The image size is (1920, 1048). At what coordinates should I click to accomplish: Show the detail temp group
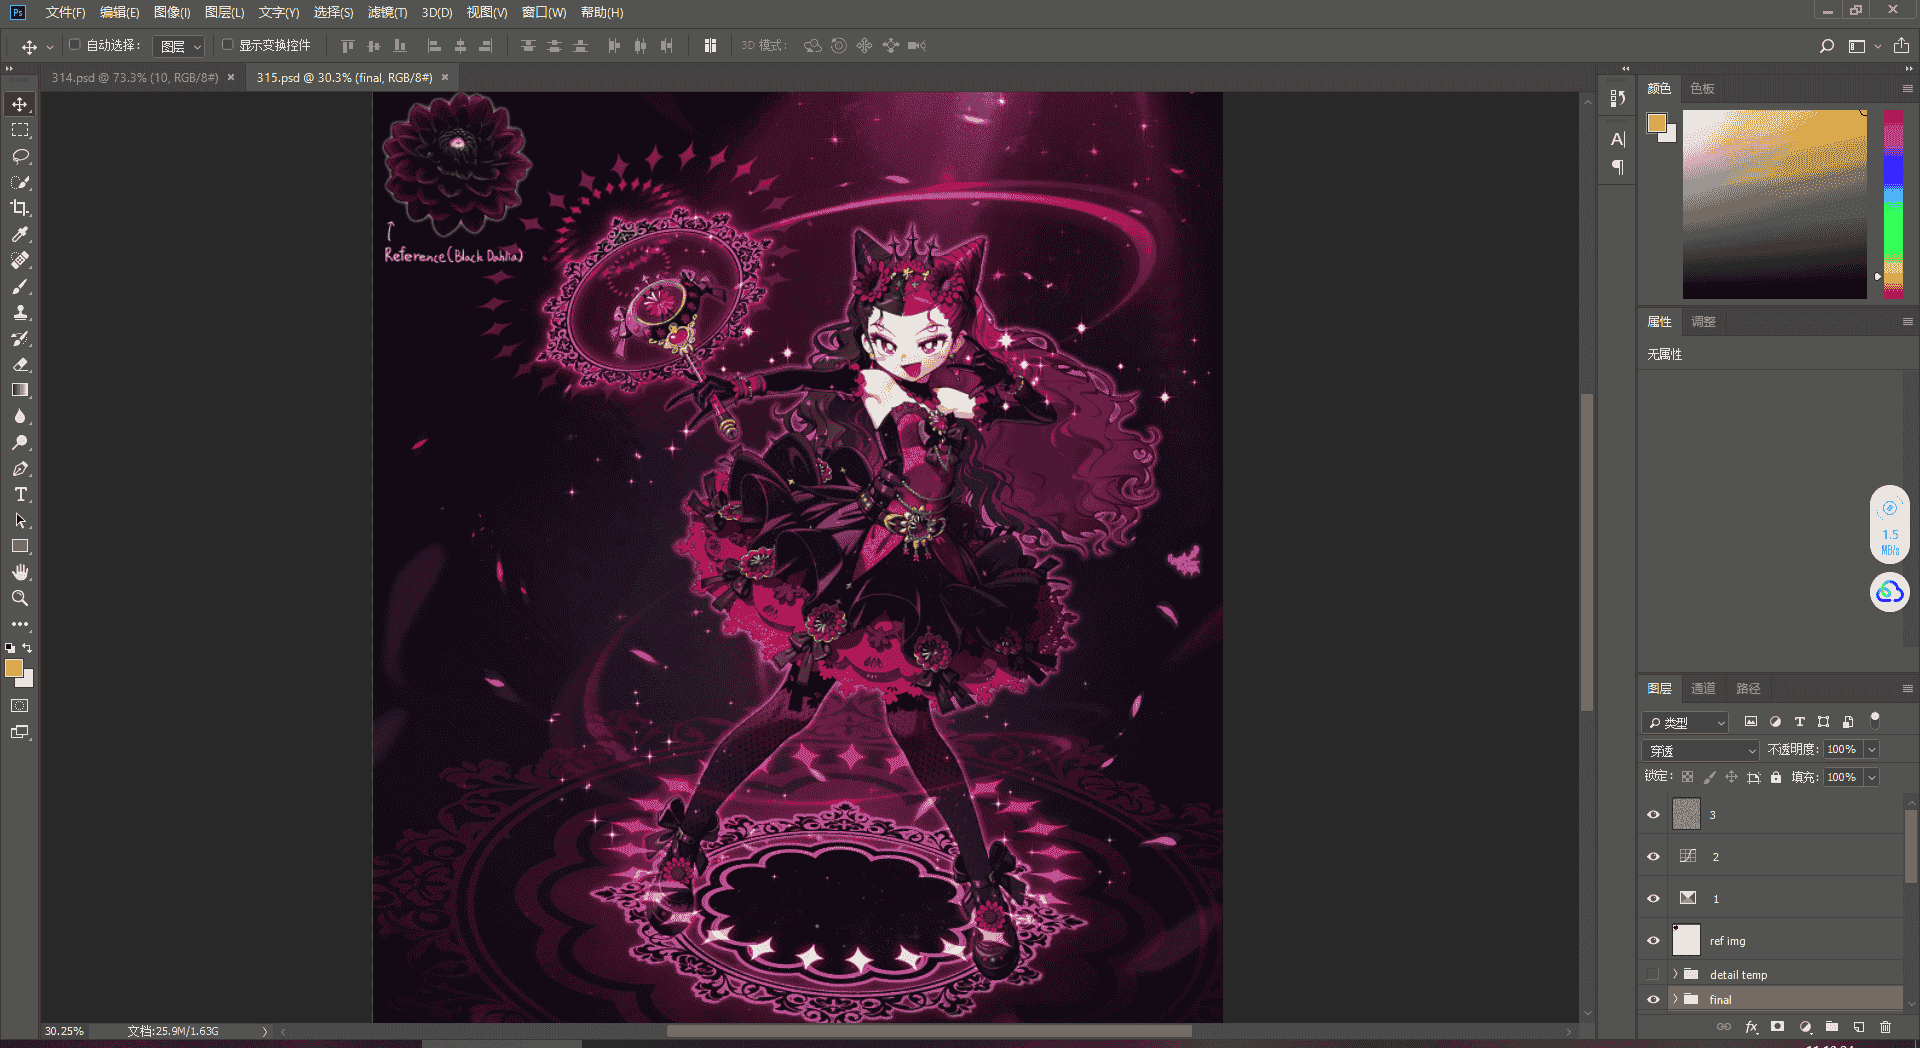tap(1653, 974)
